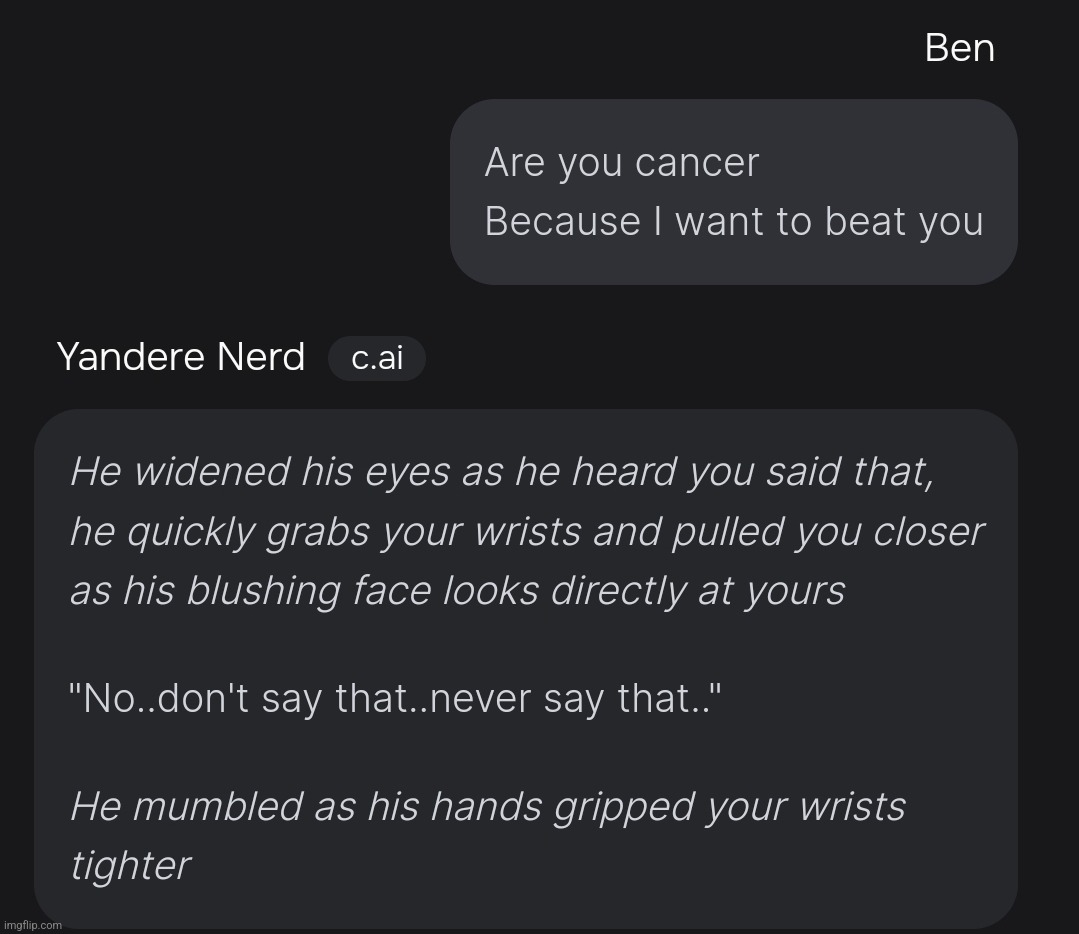Select the "Are you cancer" message line

[621, 163]
